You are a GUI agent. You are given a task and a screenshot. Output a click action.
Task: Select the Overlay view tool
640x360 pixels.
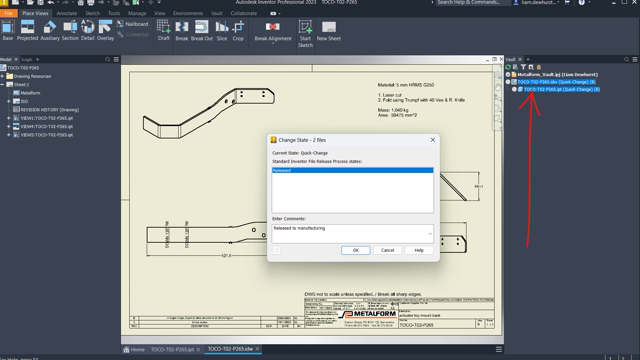[x=105, y=31]
